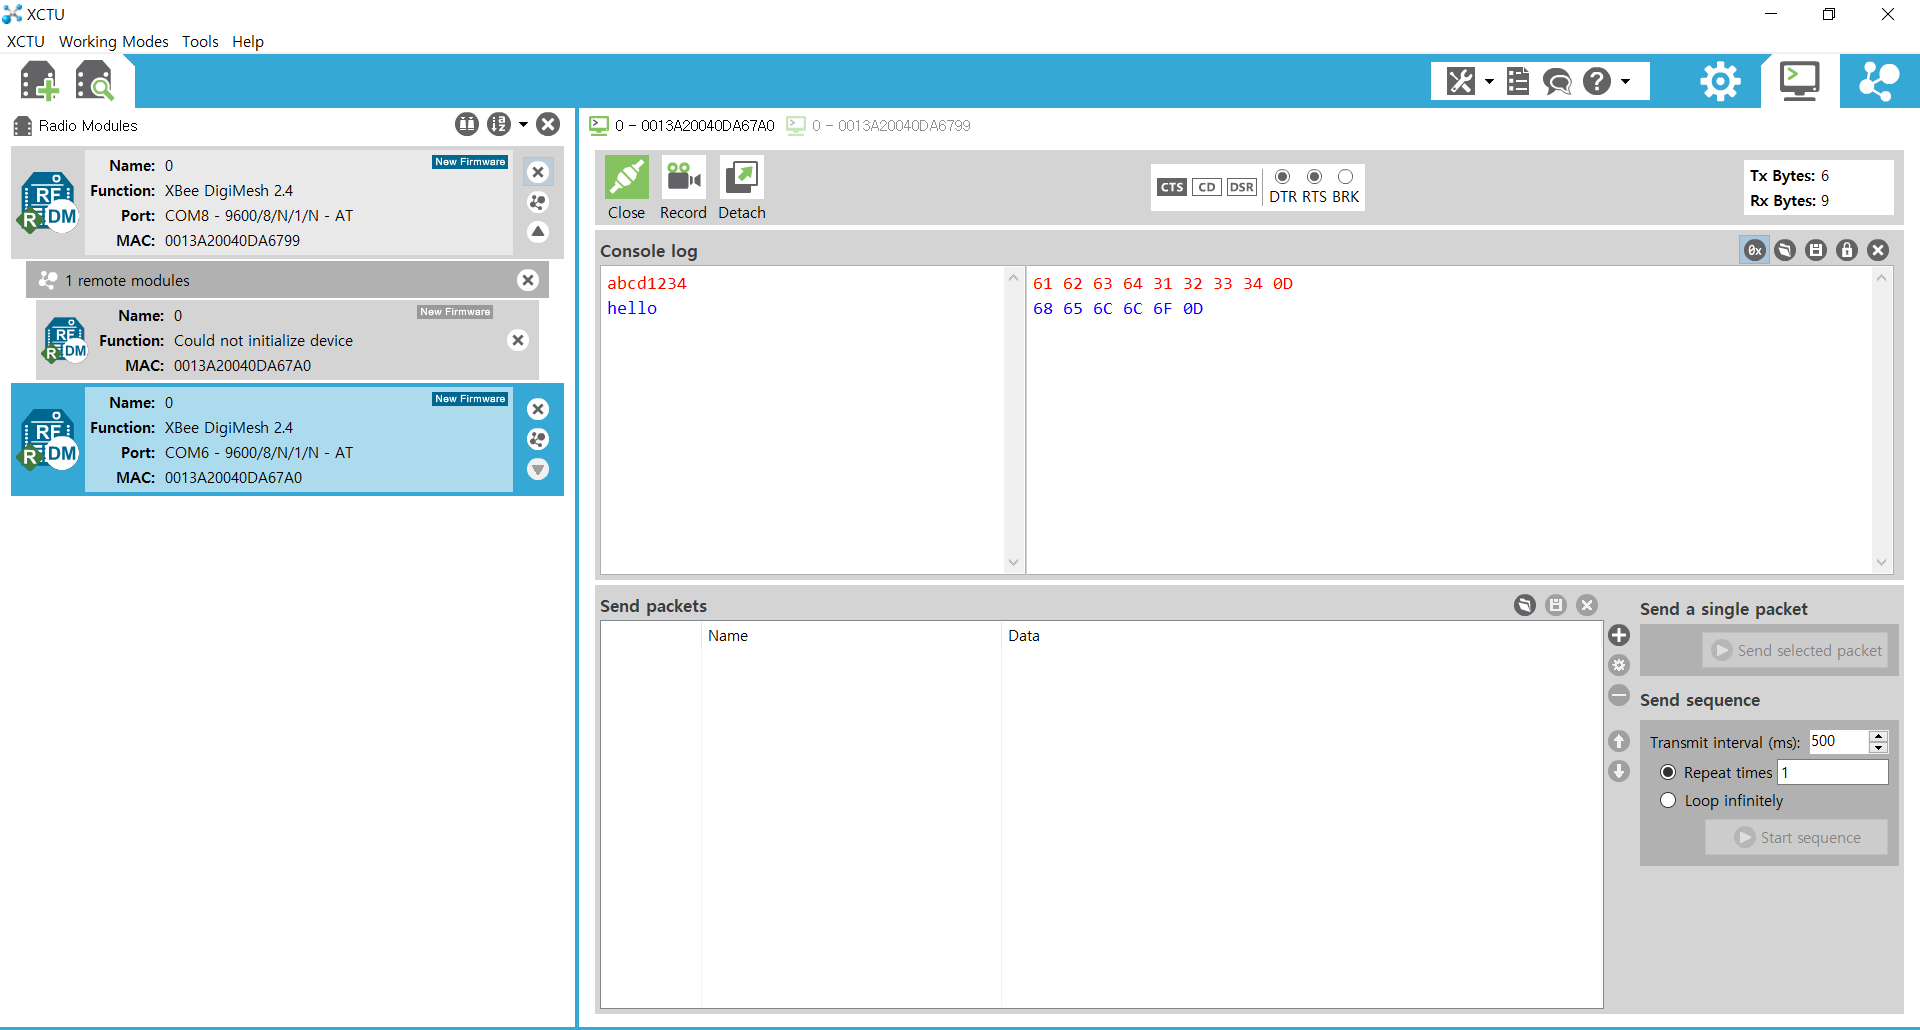Image resolution: width=1920 pixels, height=1030 pixels.
Task: Expand the Help dropdown arrow
Action: pos(1626,82)
